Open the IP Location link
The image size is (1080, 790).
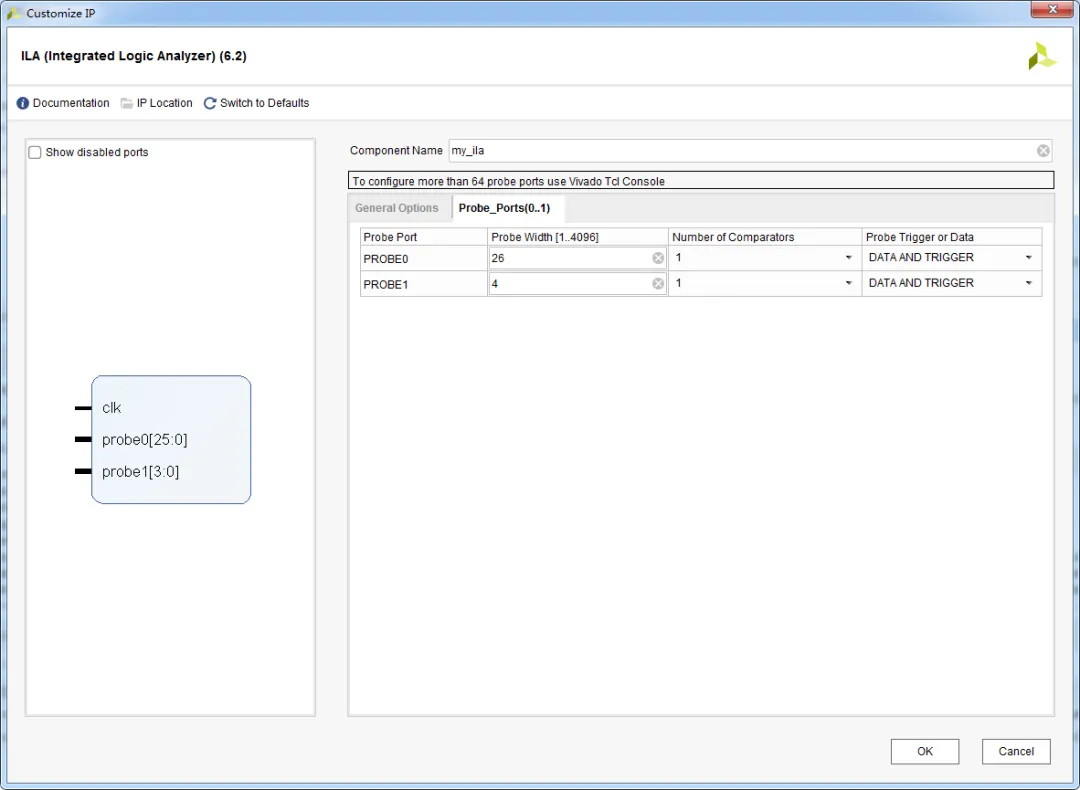click(165, 103)
